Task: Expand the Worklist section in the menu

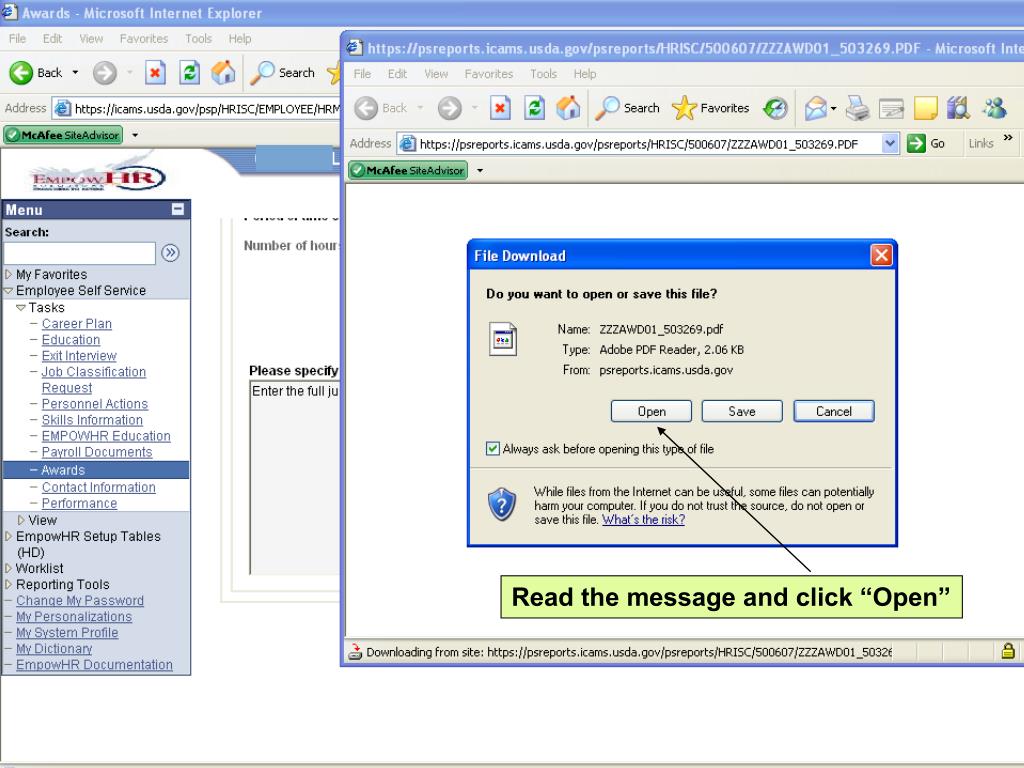Action: (x=8, y=568)
